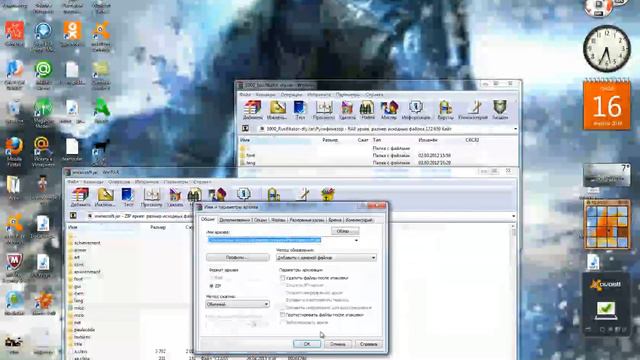
Task: Go up one level in minecraft.jar window
Action: click(x=73, y=216)
